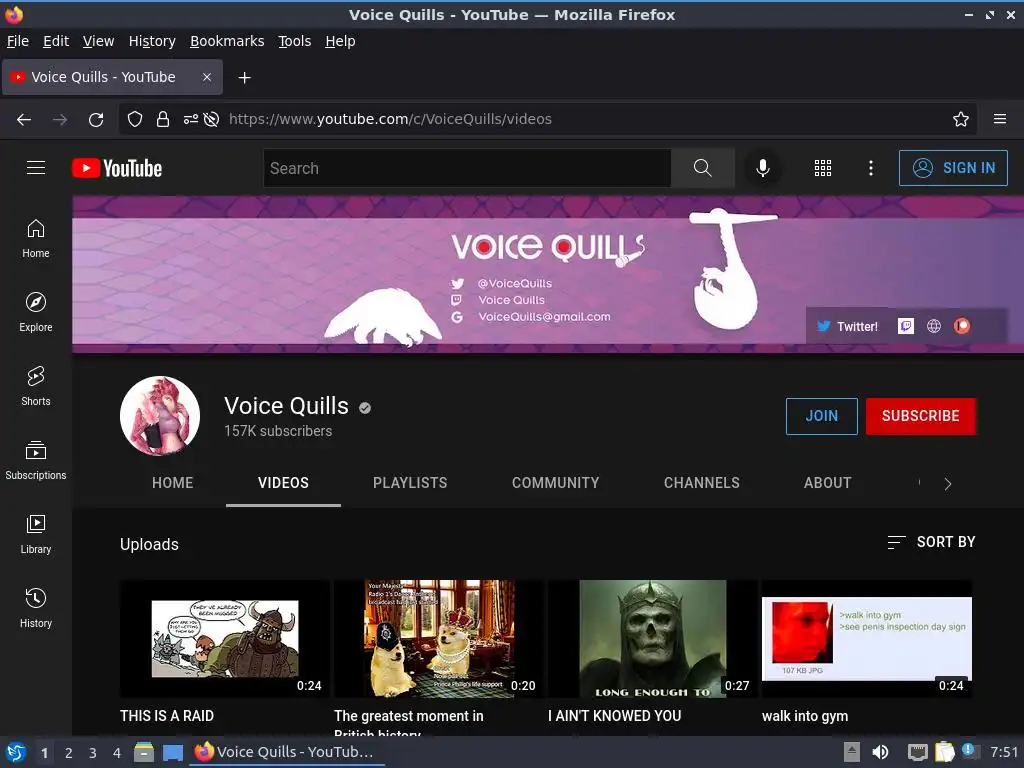Switch to workspace 2 in taskbar

[x=69, y=752]
